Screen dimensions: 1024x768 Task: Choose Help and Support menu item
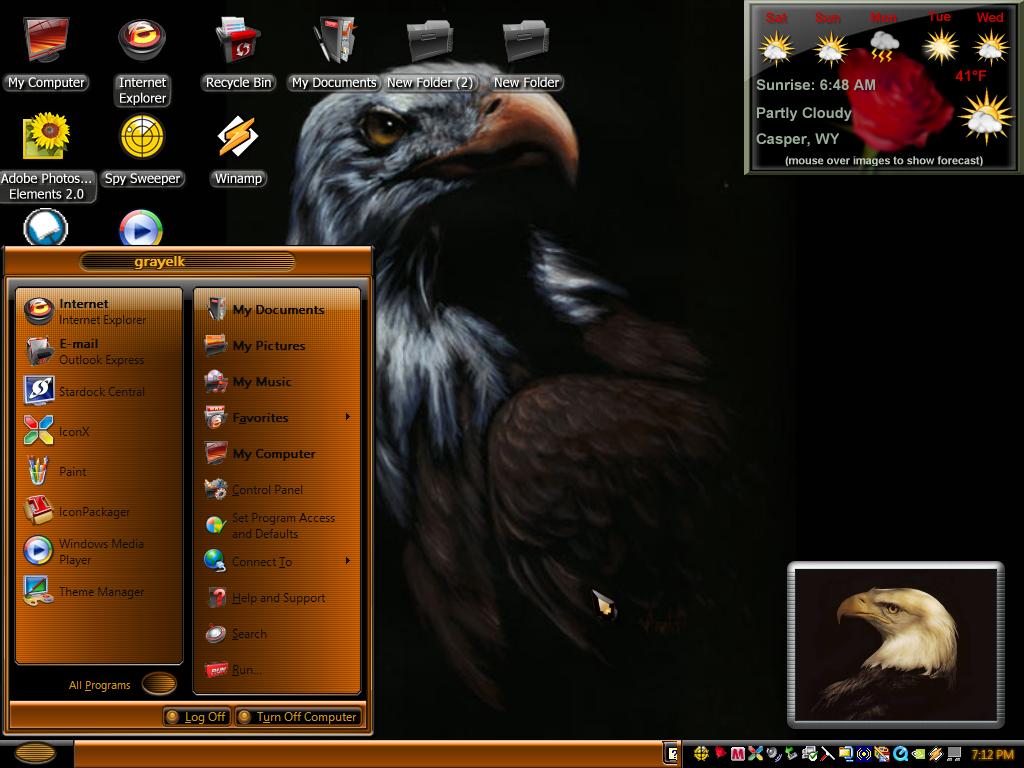click(x=277, y=598)
